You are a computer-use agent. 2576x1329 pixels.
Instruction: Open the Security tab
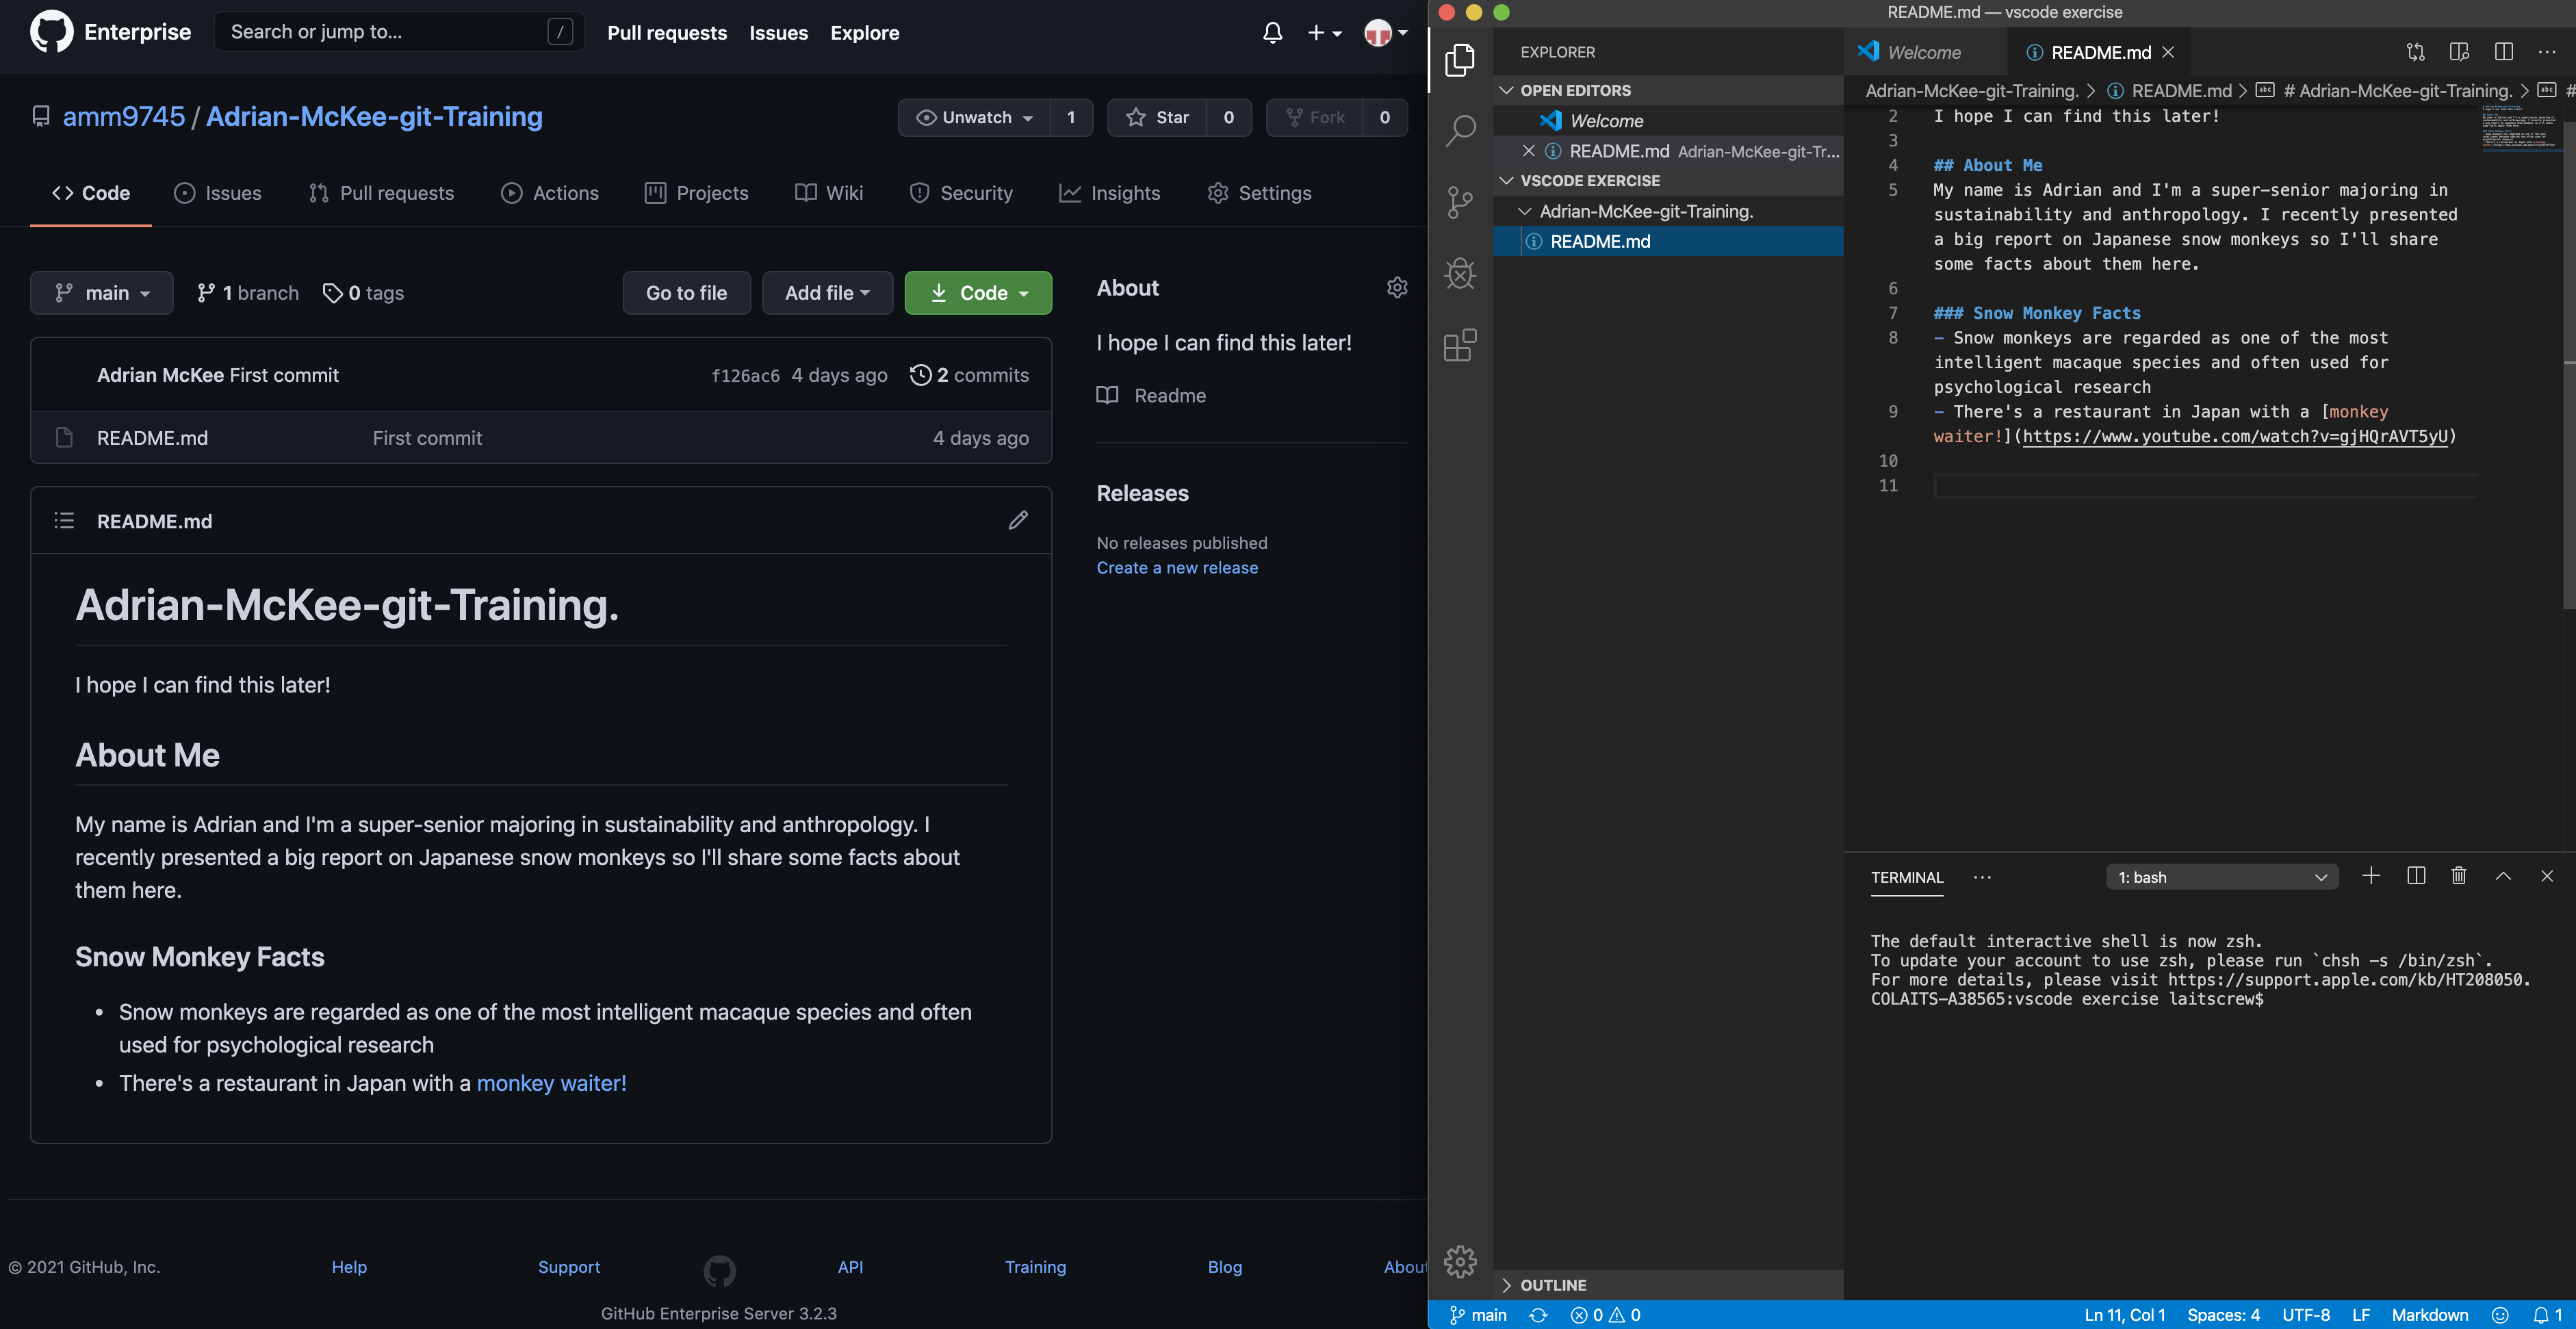coord(961,193)
